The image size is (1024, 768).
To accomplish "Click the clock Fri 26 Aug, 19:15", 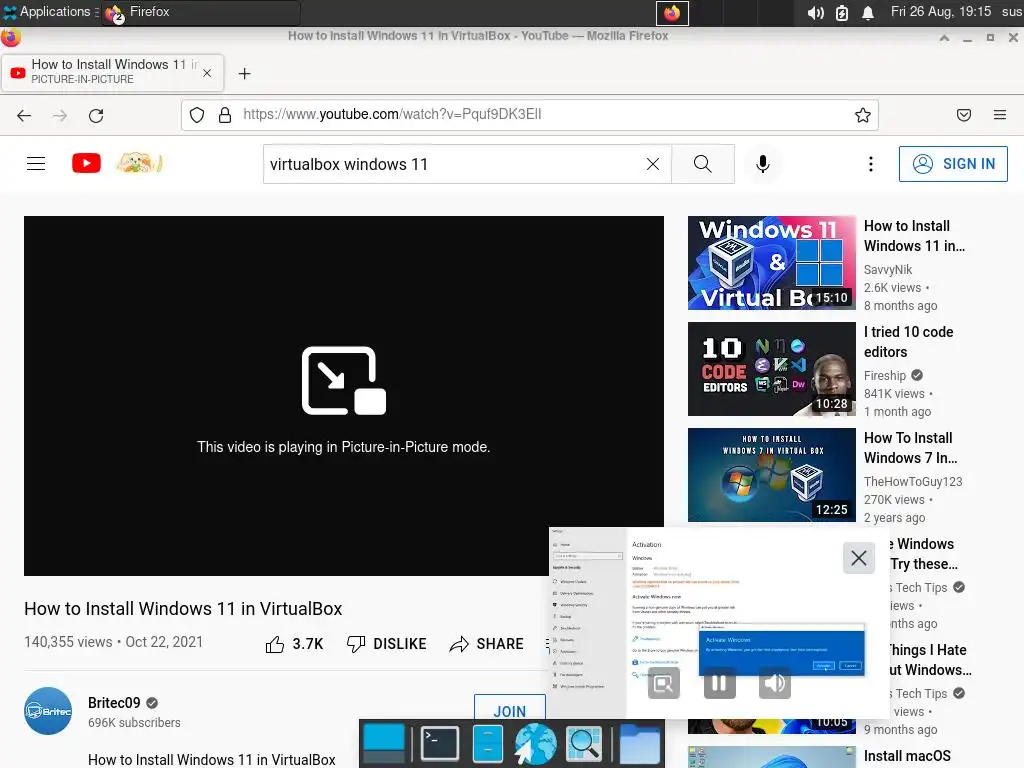I will pyautogui.click(x=940, y=12).
